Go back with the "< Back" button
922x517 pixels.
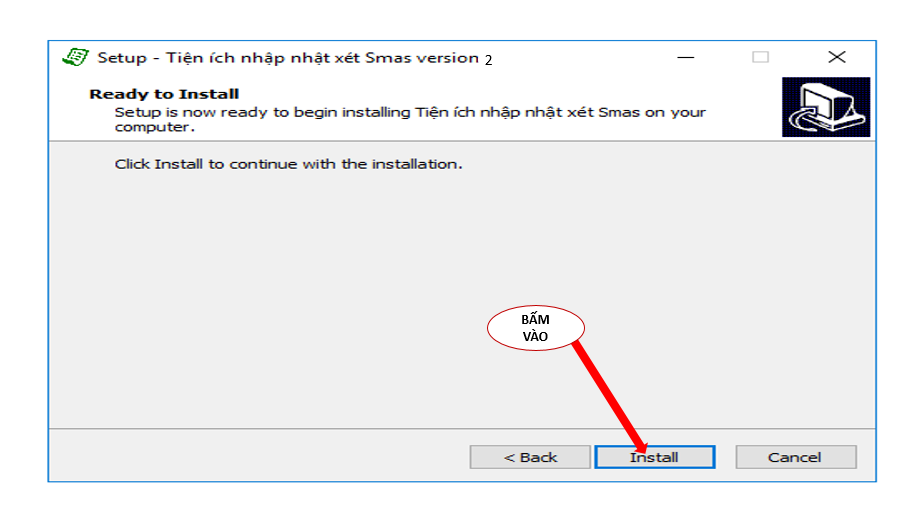click(530, 457)
